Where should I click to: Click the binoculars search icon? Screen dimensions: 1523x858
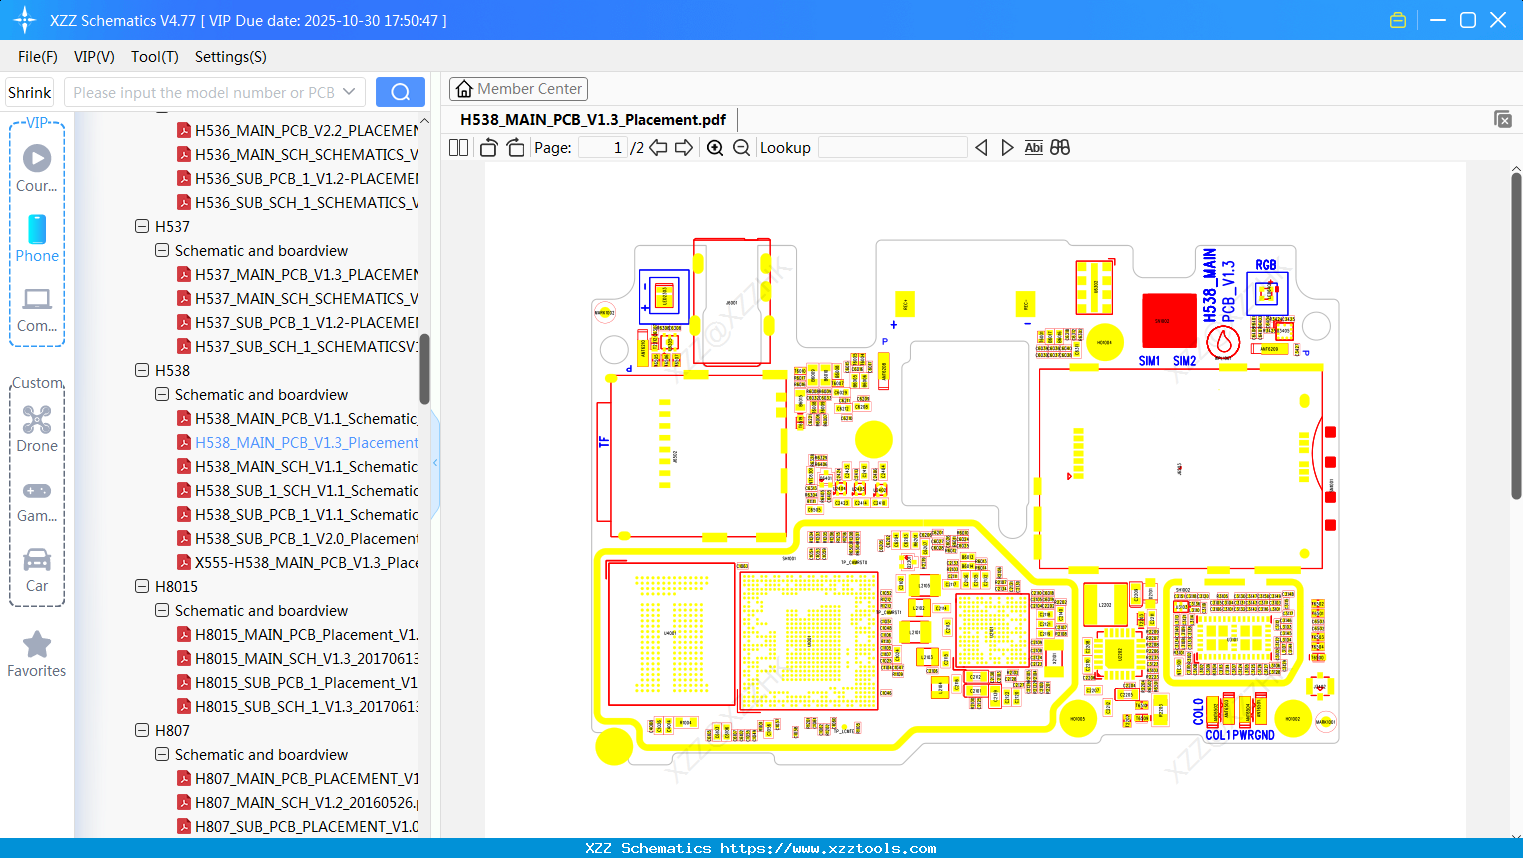(x=1059, y=147)
